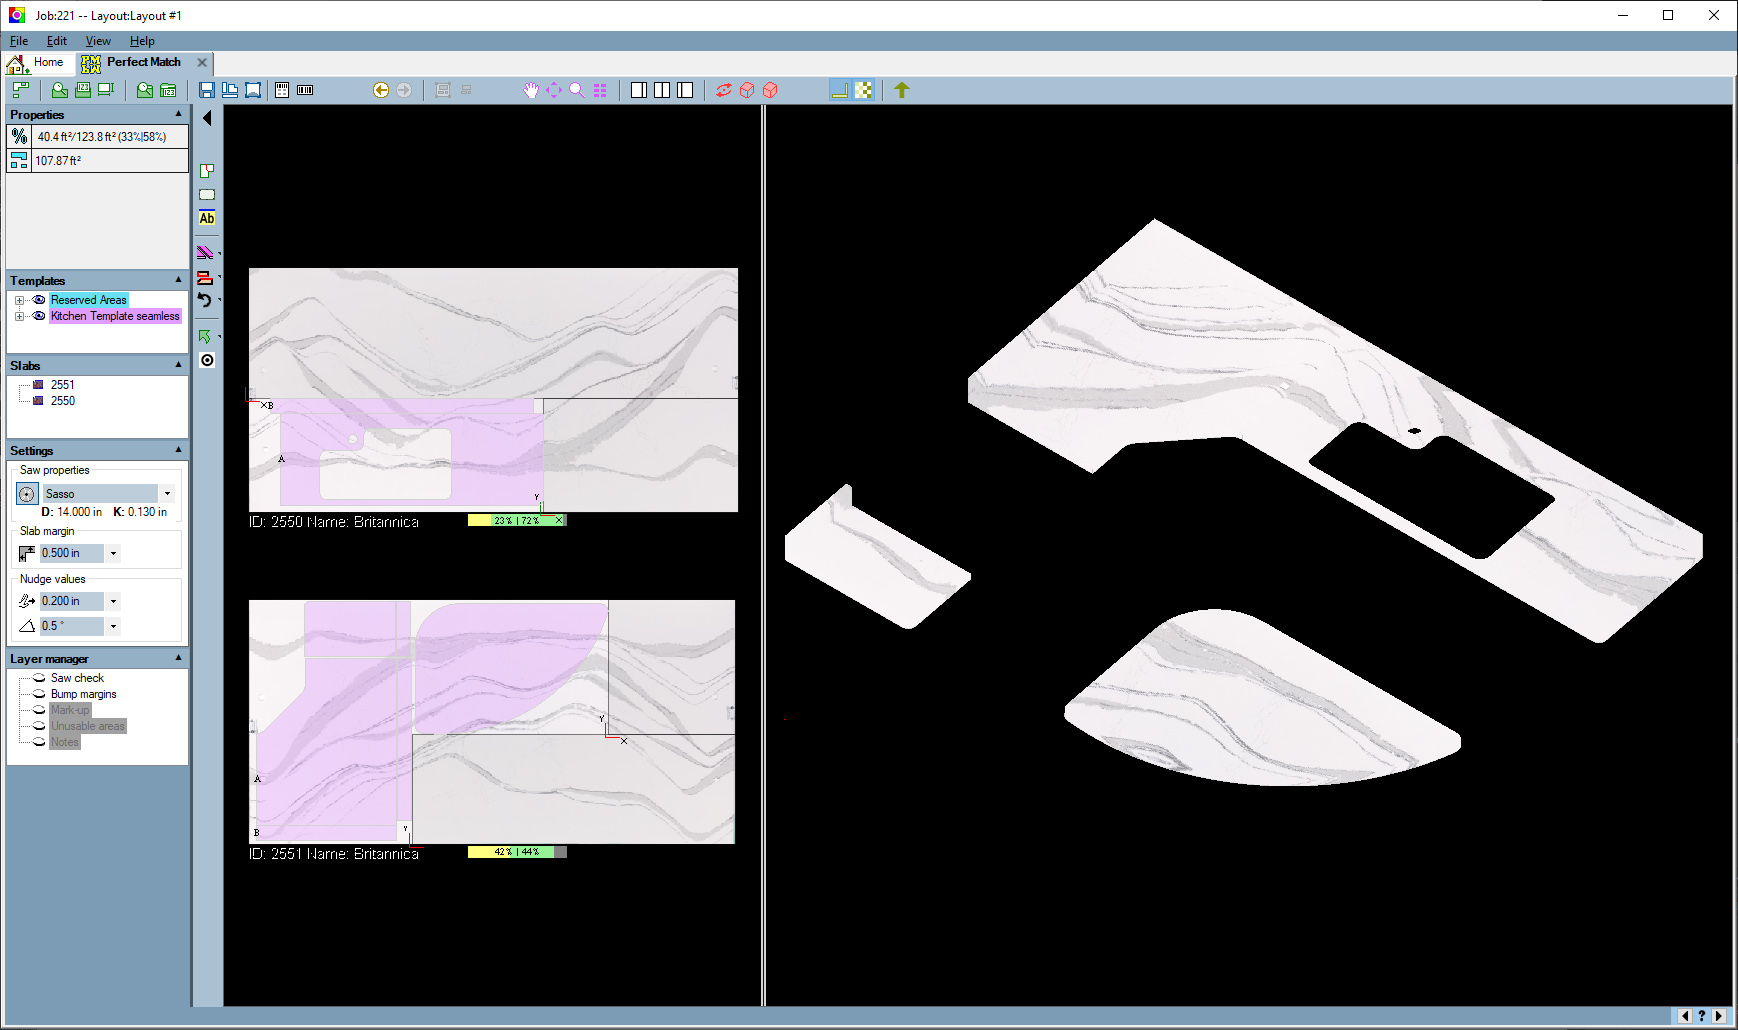Screen dimensions: 1738x1030
Task: Click the save (floppy disk) toolbar icon
Action: click(207, 90)
